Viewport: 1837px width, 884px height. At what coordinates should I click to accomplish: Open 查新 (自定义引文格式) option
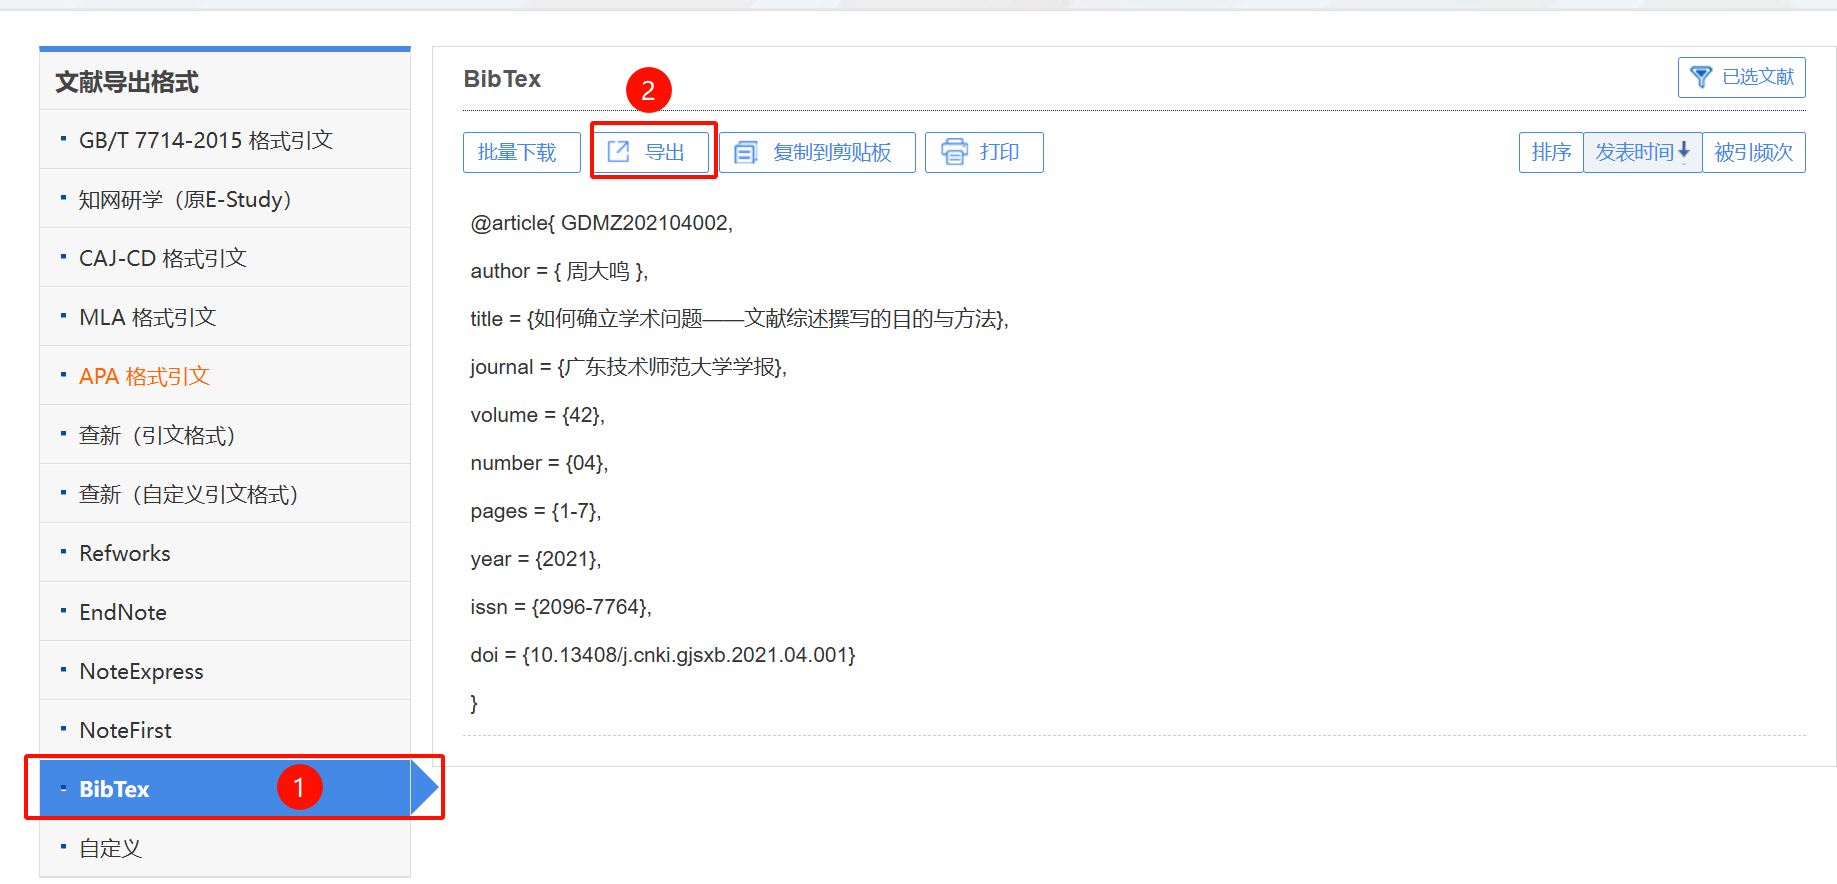click(188, 494)
